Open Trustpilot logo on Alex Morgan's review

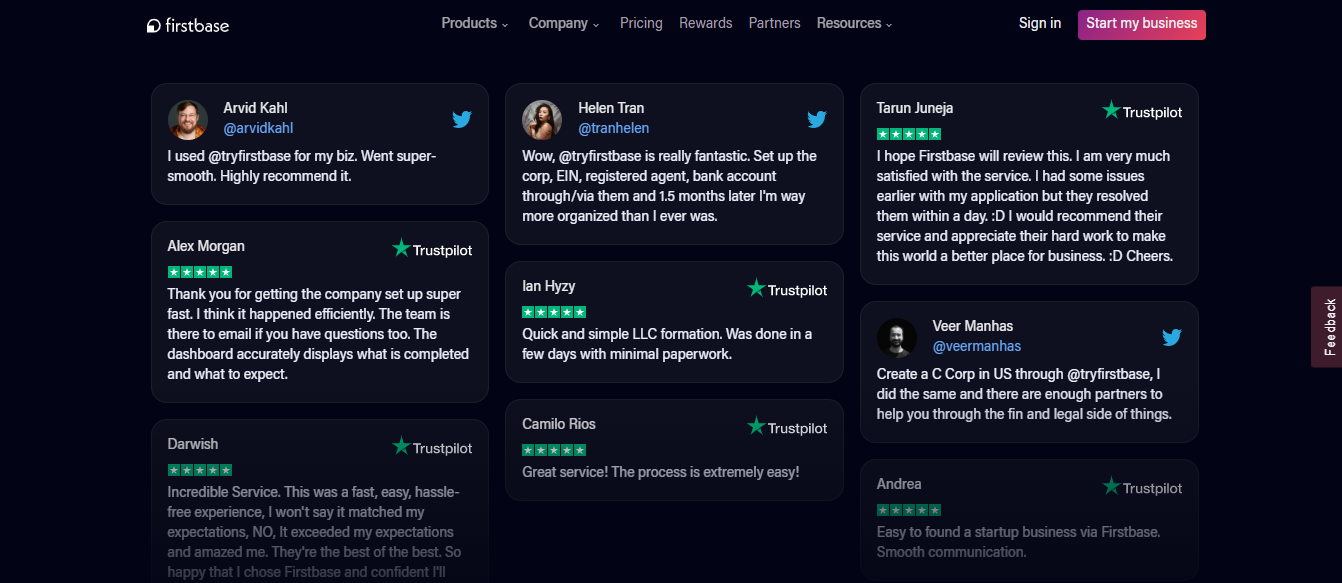point(431,250)
